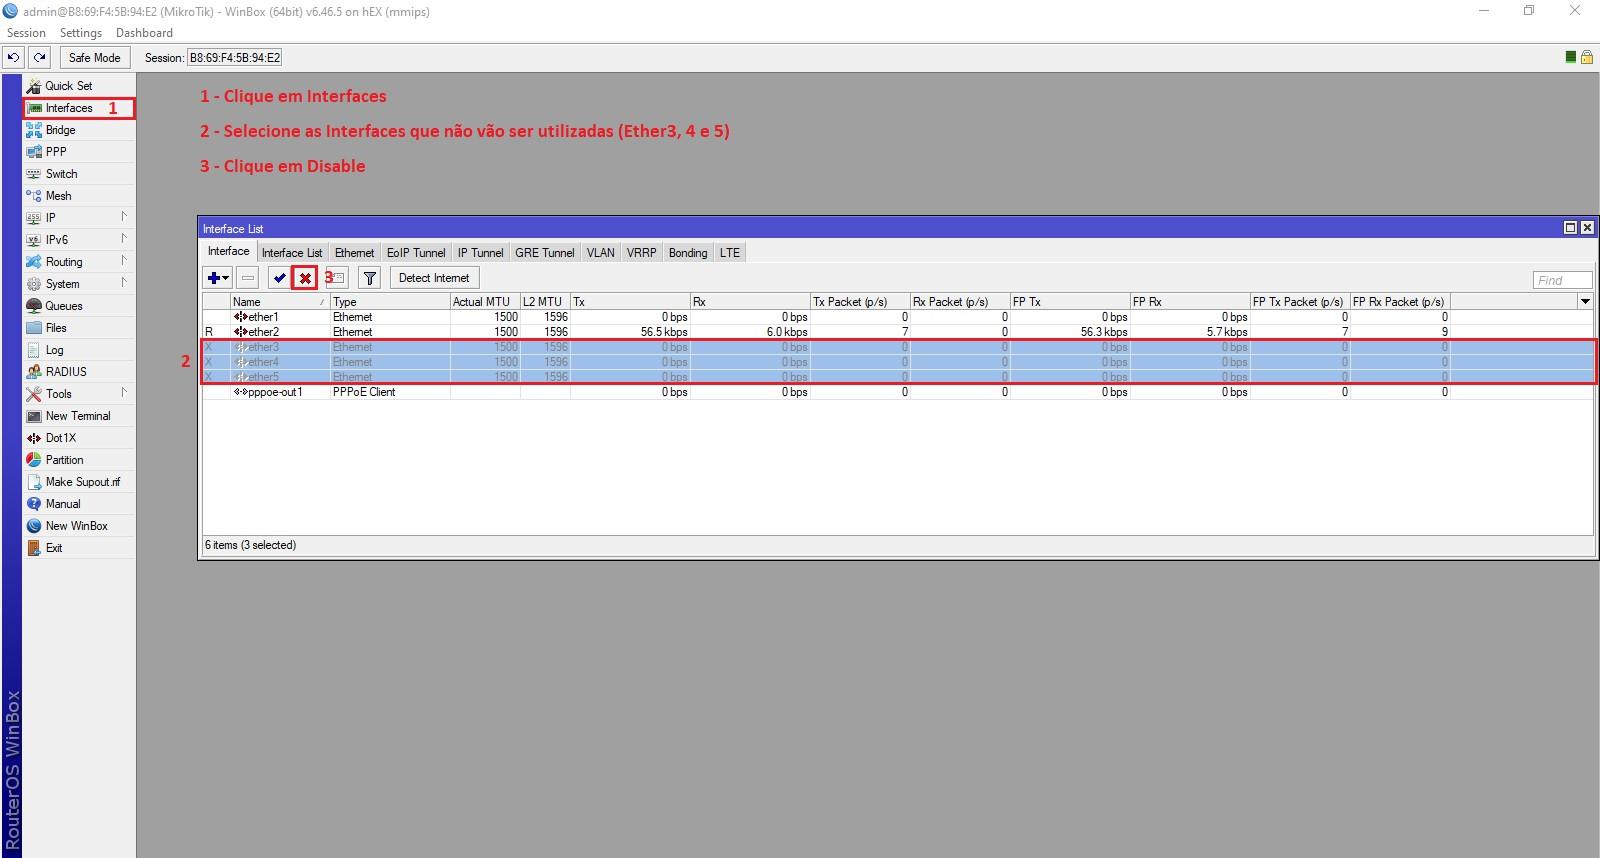
Task: Open the Session menu
Action: (x=26, y=33)
